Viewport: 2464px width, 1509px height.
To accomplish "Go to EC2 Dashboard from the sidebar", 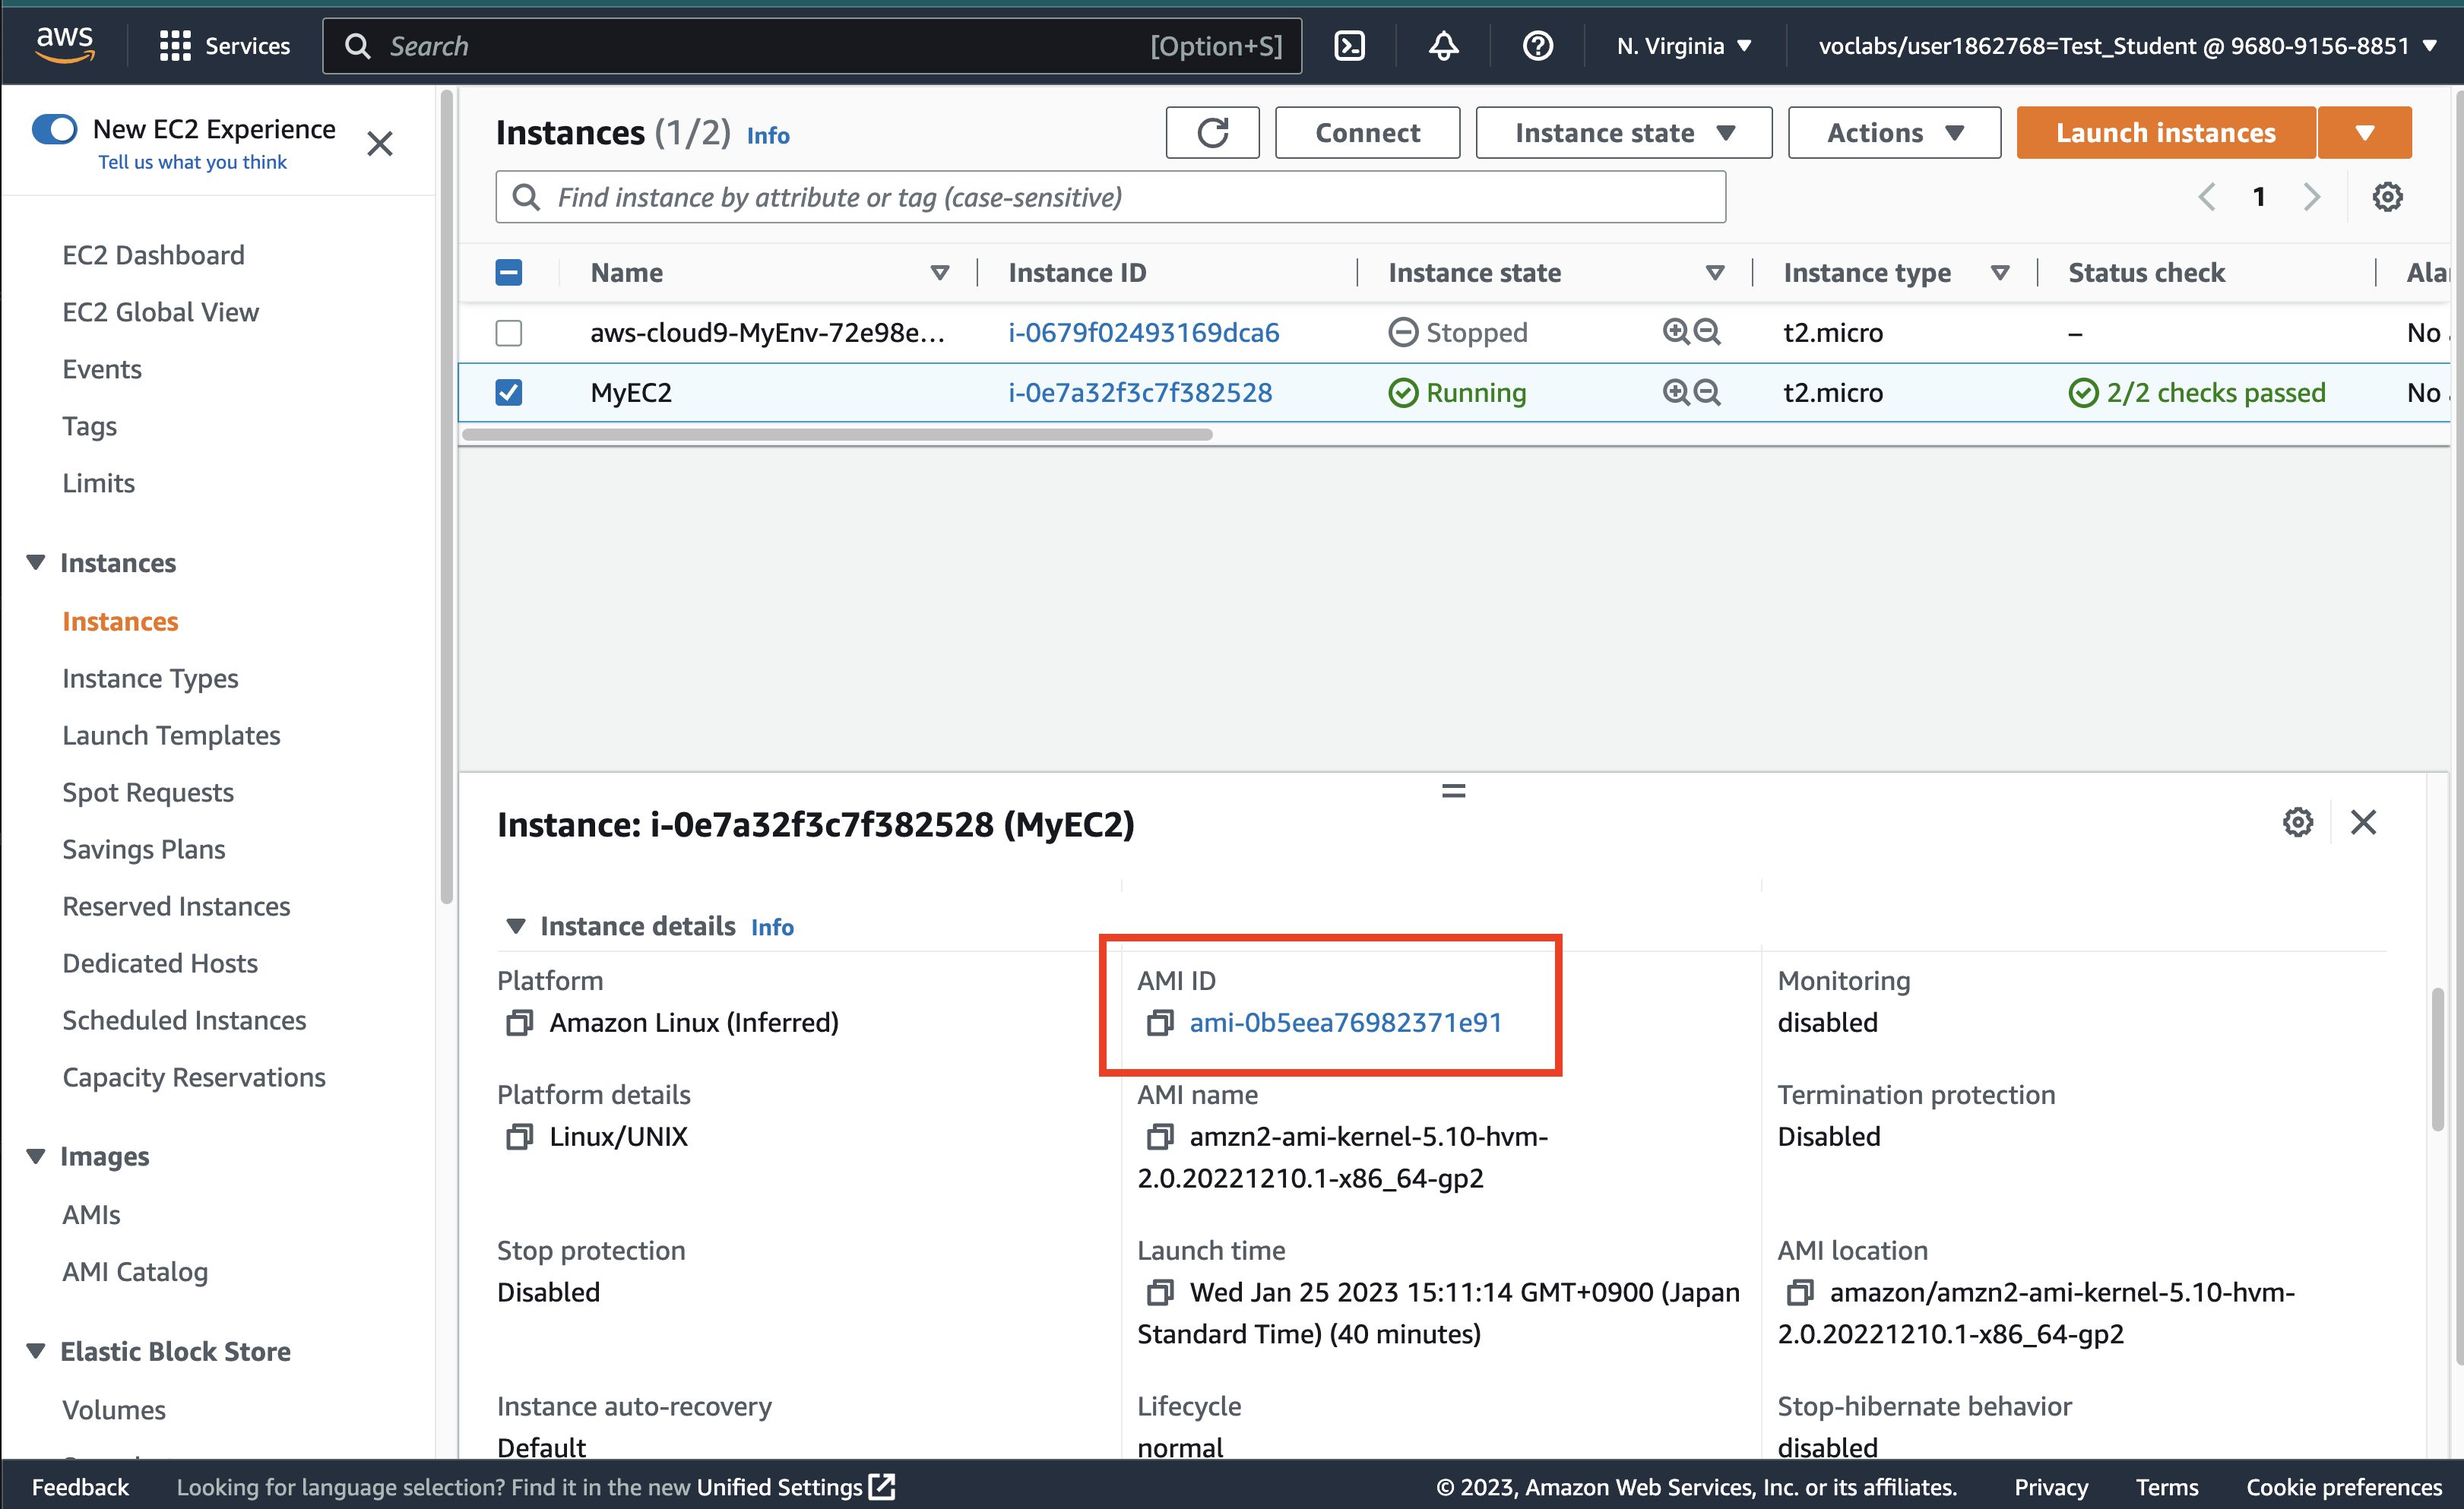I will point(153,255).
